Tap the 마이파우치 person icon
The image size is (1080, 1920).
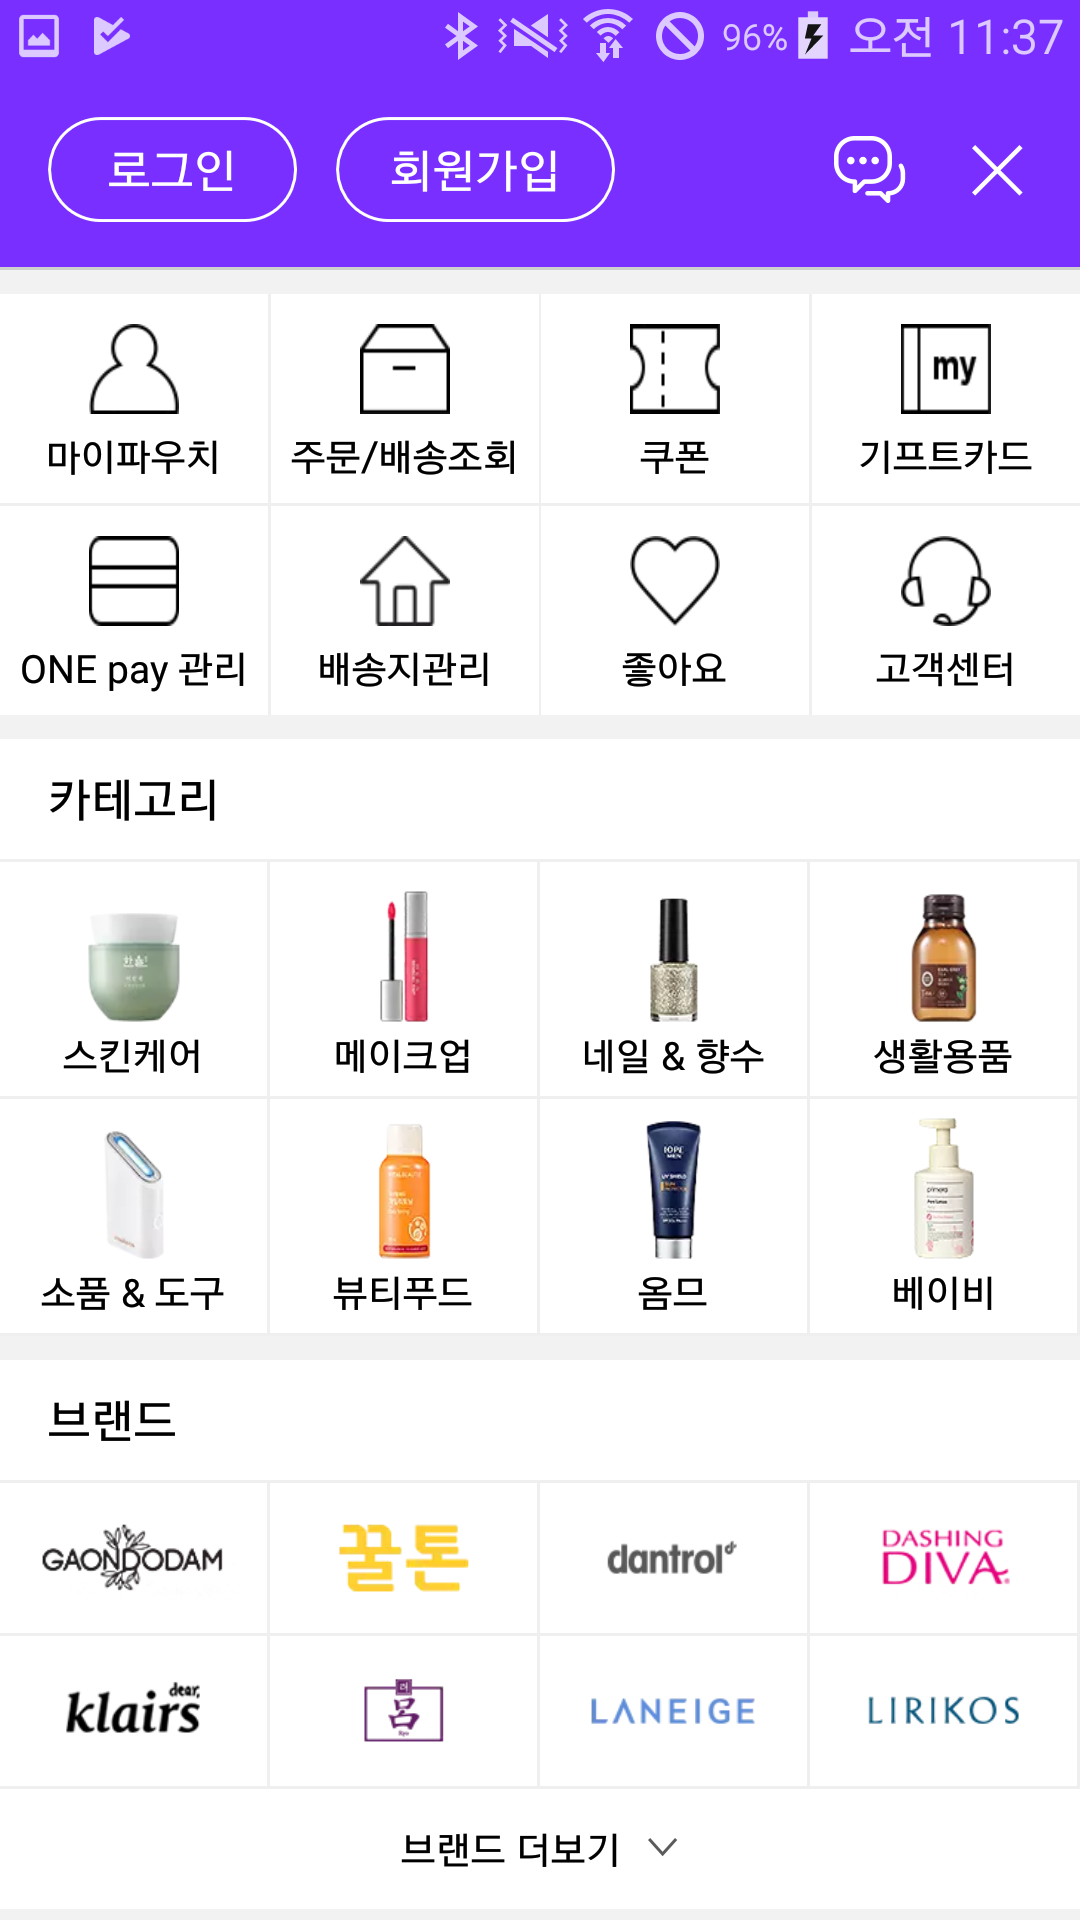(134, 369)
